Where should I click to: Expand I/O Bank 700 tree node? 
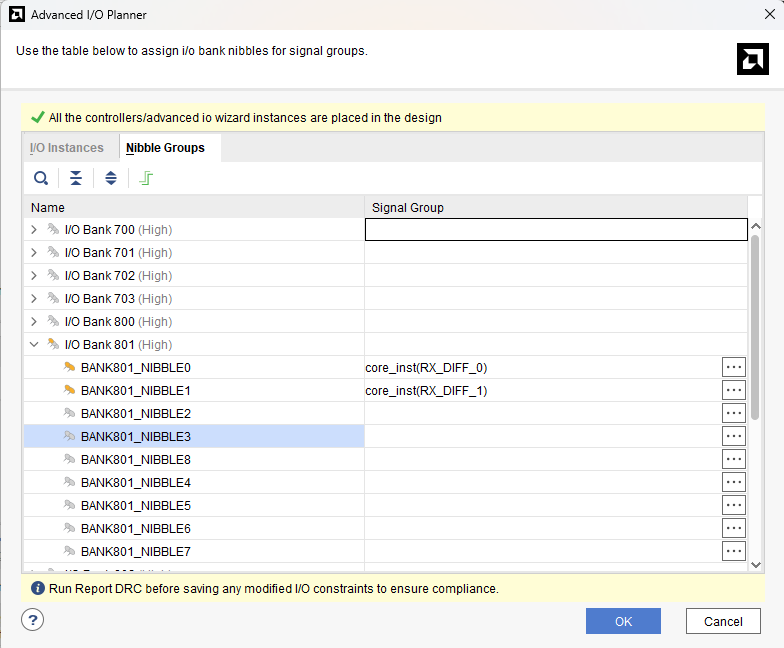pyautogui.click(x=34, y=230)
